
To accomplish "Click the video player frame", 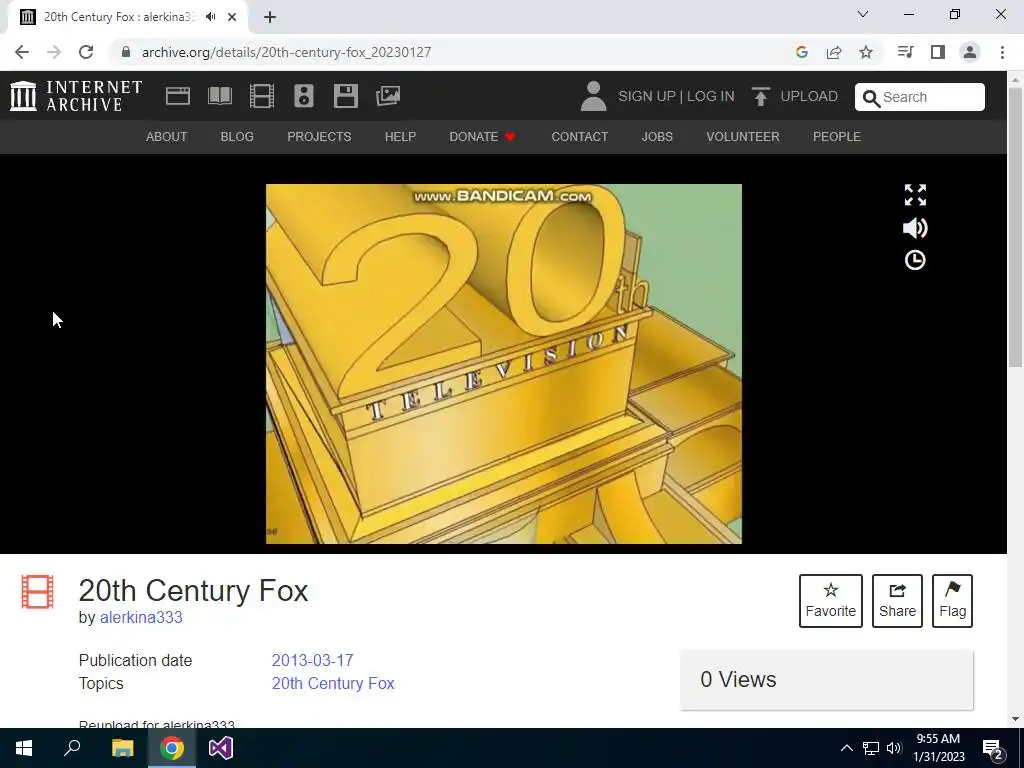I will pos(504,364).
